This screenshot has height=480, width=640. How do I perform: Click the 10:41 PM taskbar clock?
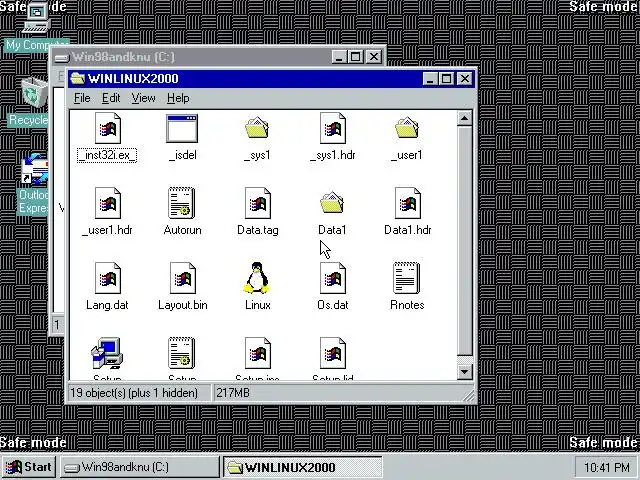(x=606, y=467)
